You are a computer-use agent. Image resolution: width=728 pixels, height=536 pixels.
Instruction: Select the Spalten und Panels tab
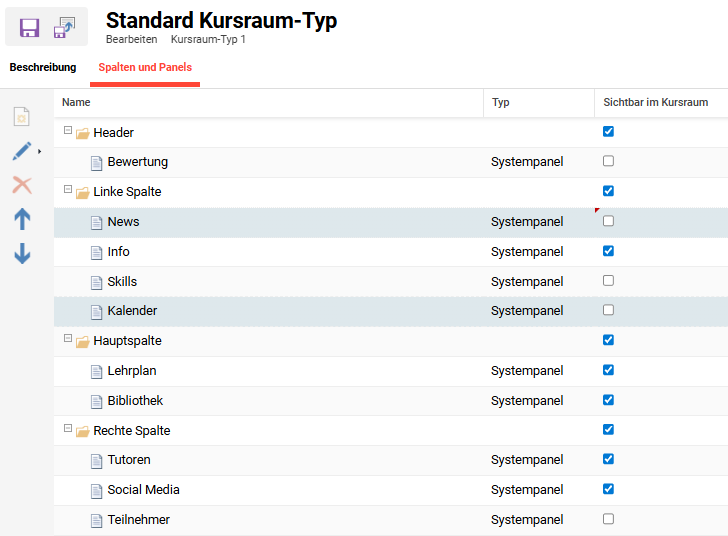[x=145, y=68]
